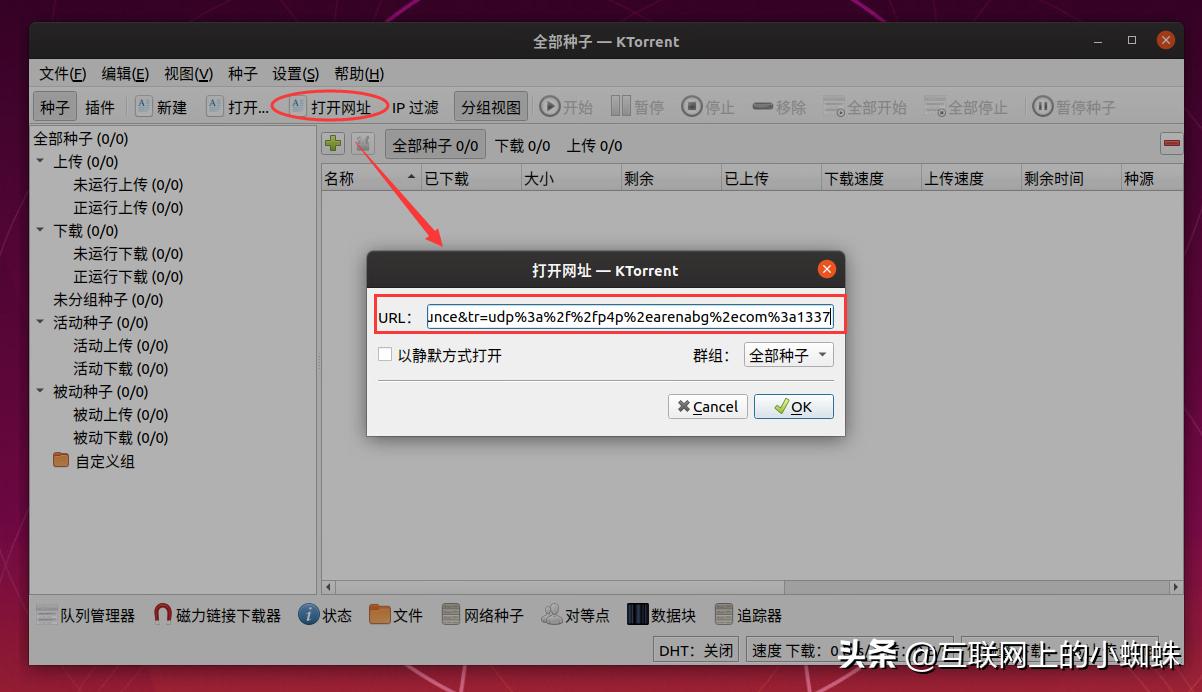The height and width of the screenshot is (692, 1202).
Task: Show the 对等点 panel at bottom
Action: [576, 615]
